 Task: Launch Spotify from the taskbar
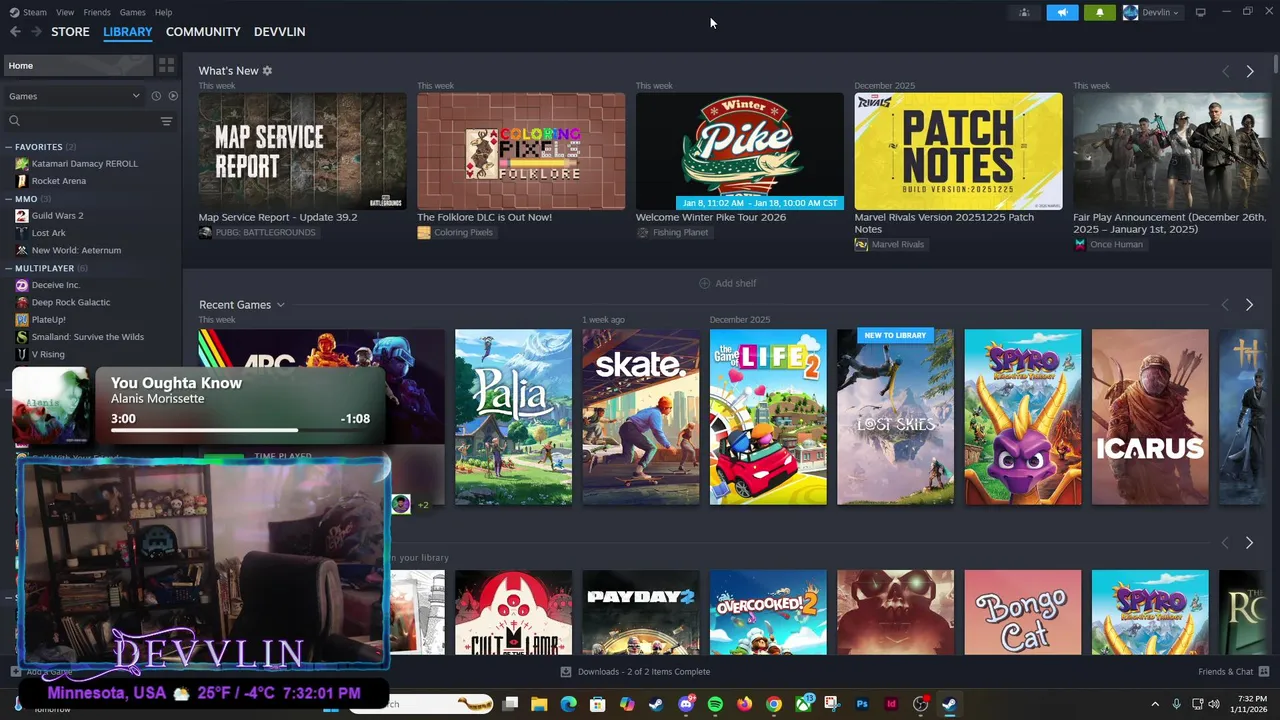point(715,705)
